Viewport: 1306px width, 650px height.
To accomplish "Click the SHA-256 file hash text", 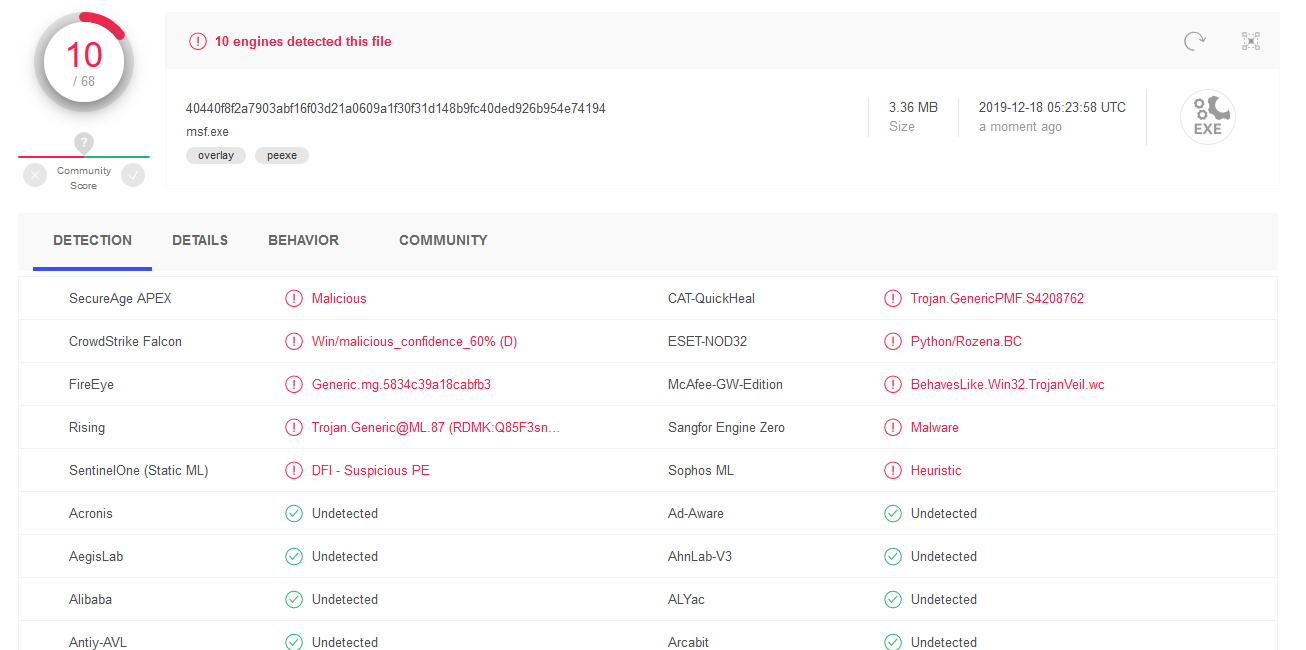I will click(x=395, y=108).
